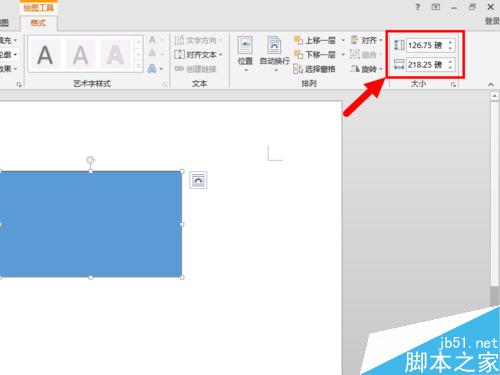Click the width icon beside 218.25
This screenshot has width=500, height=375.
click(x=399, y=65)
